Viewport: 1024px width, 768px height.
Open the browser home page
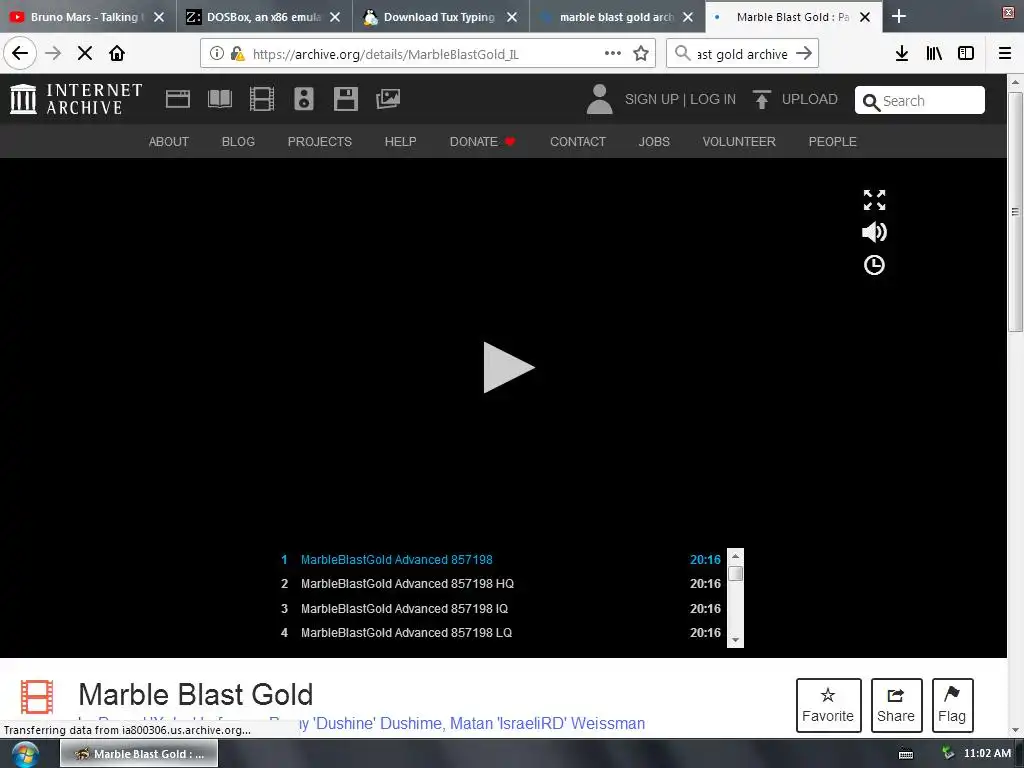coord(117,53)
